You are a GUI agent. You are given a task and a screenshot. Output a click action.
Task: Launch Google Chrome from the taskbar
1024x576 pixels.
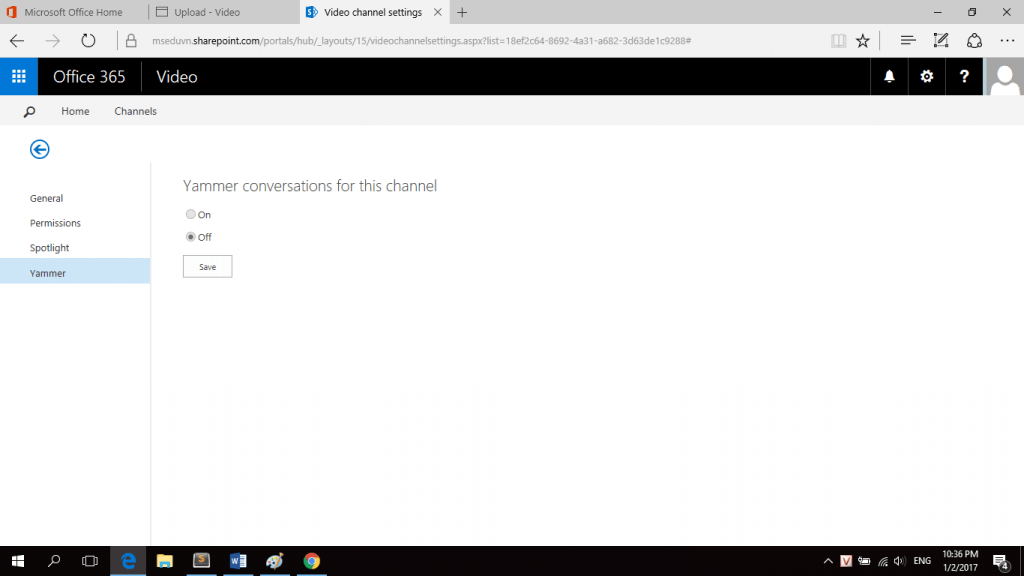pos(312,561)
